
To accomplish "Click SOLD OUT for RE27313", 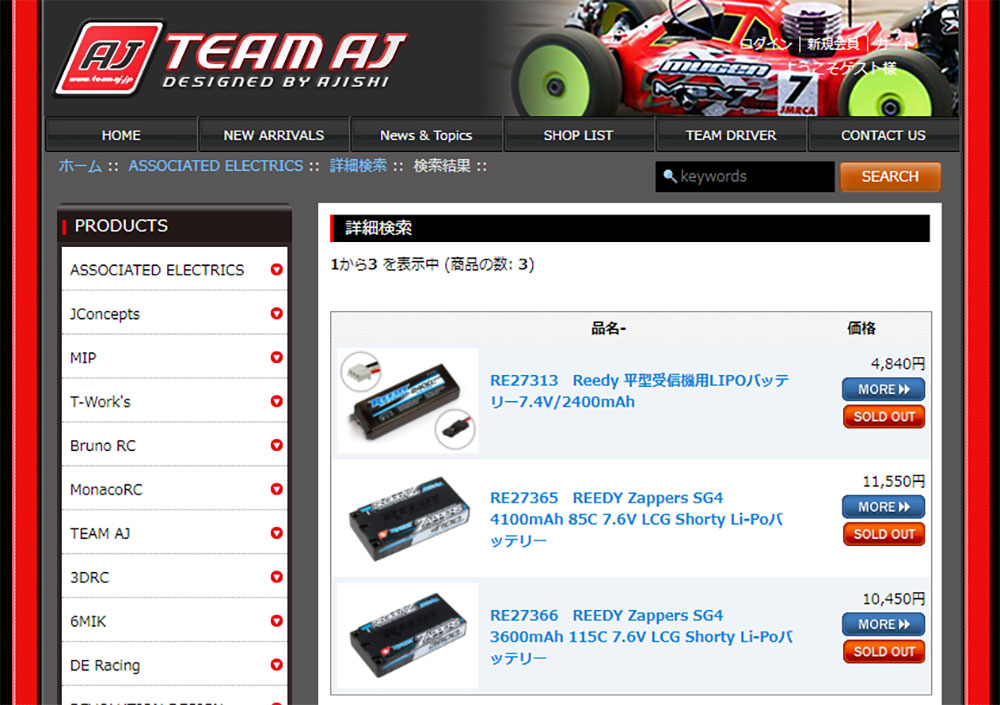I will 883,417.
